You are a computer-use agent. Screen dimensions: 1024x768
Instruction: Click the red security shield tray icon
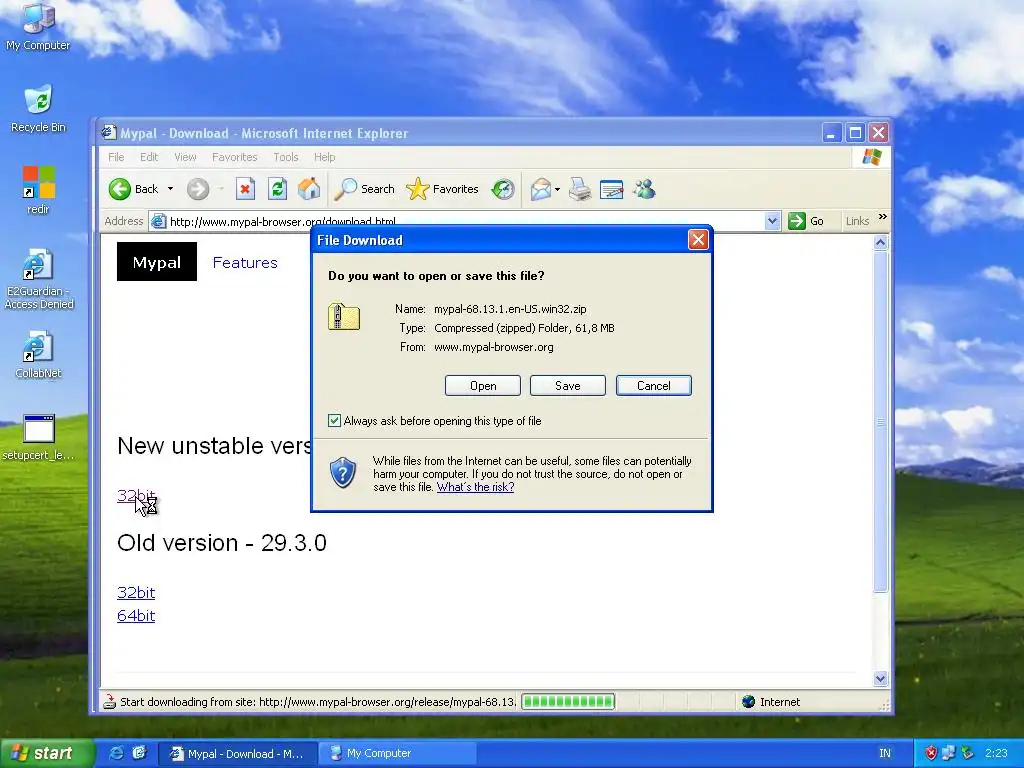[931, 753]
